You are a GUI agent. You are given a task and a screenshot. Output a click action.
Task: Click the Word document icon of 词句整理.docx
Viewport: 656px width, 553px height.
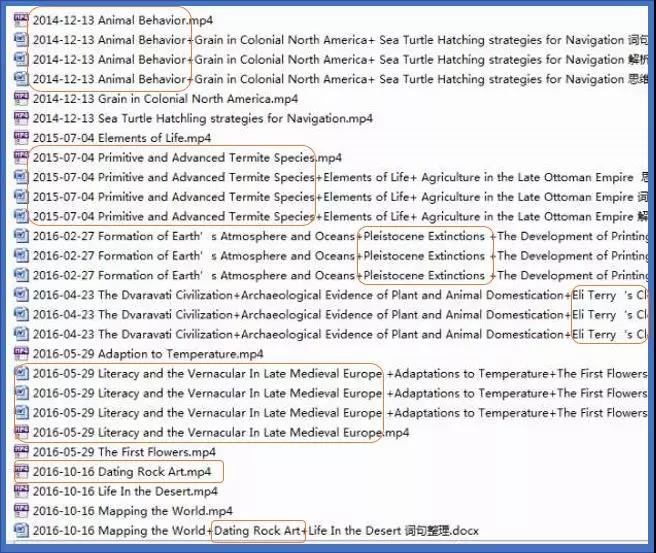[x=21, y=530]
